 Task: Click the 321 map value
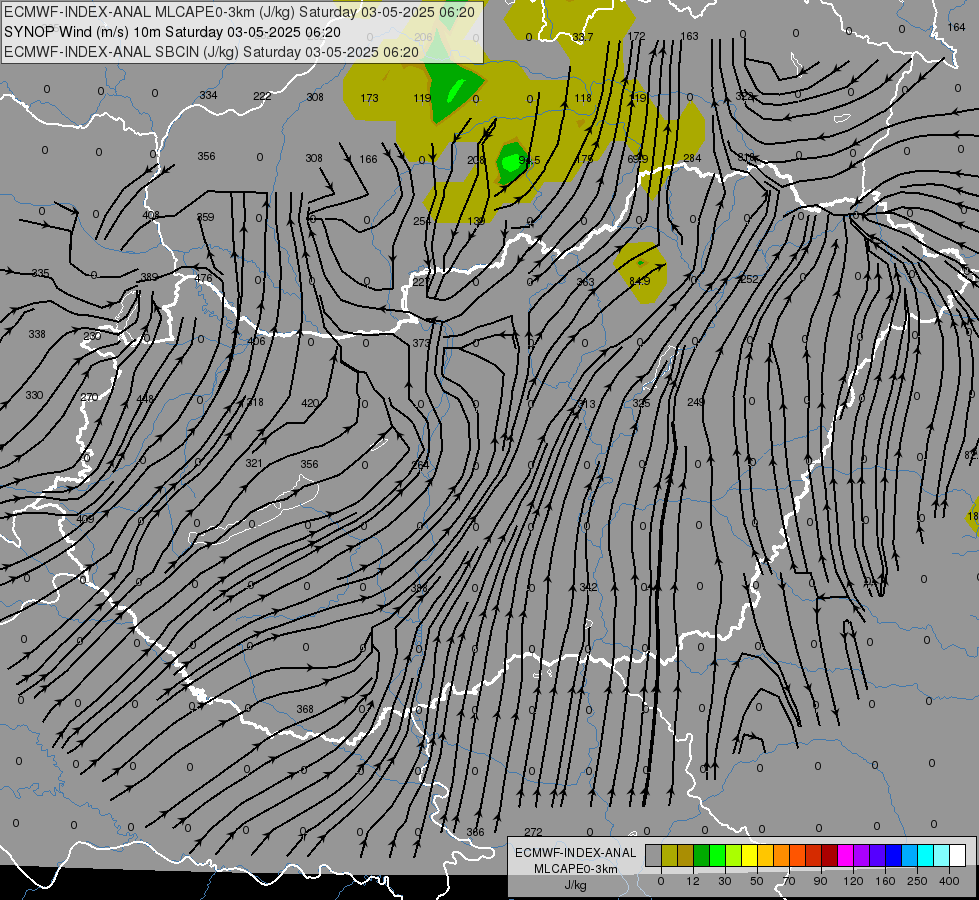pos(253,463)
